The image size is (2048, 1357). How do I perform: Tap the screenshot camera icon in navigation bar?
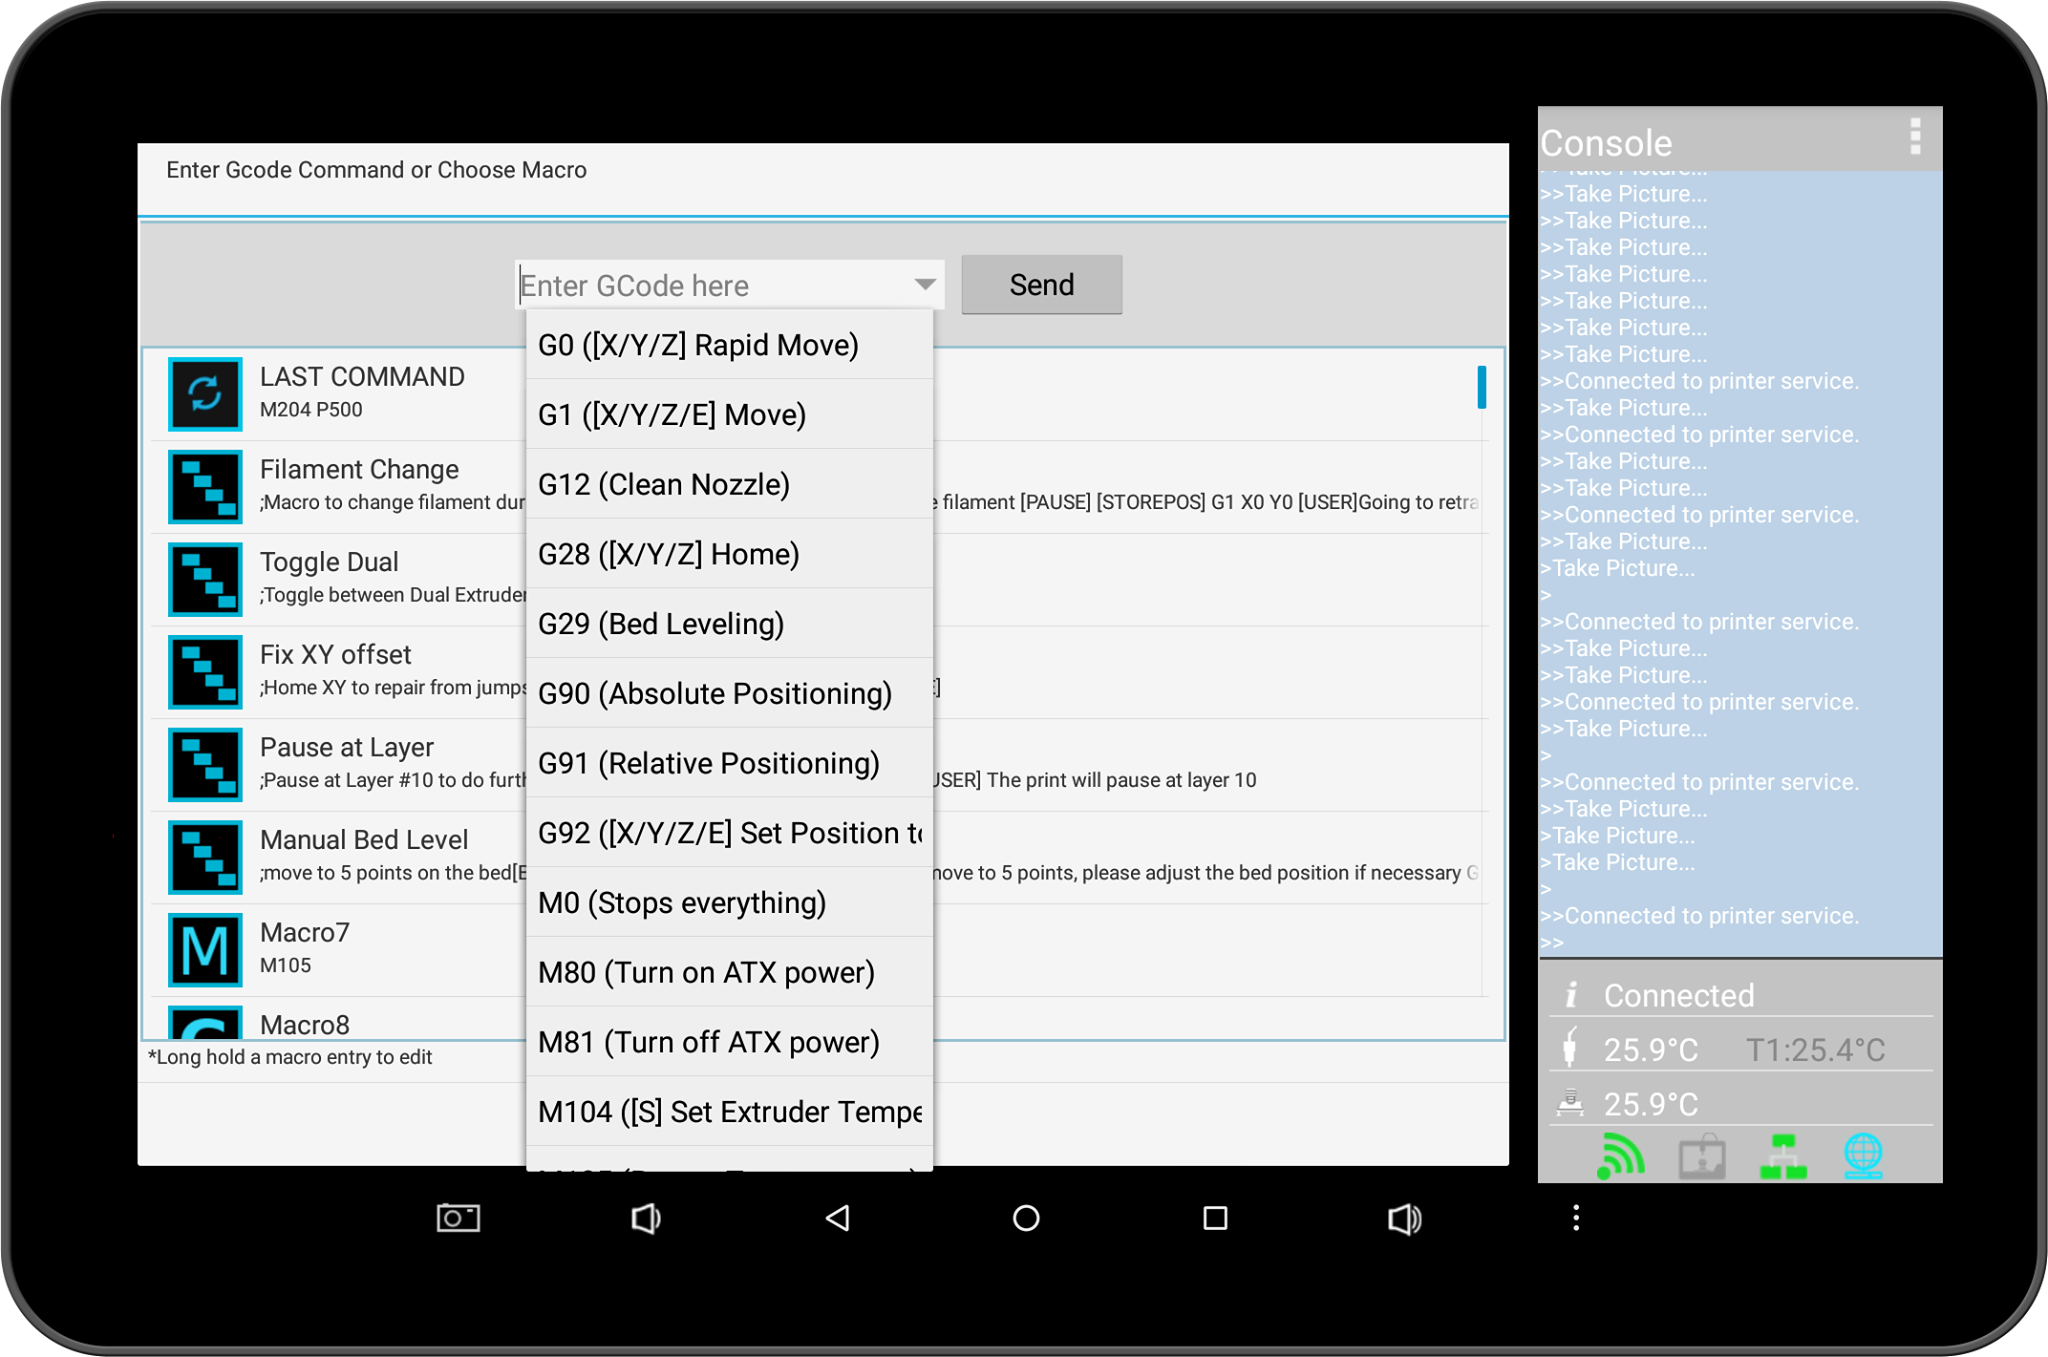coord(458,1217)
